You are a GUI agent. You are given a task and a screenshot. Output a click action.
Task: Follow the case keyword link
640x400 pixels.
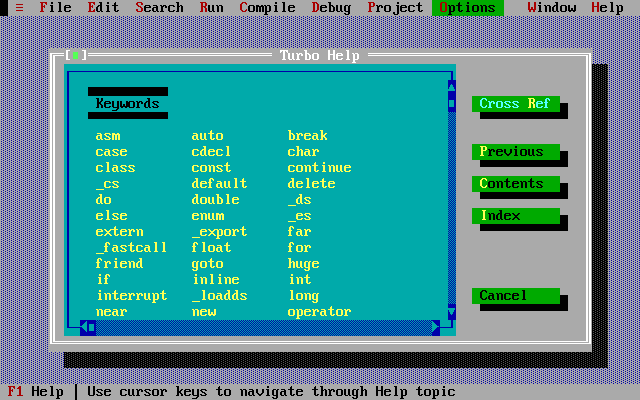click(111, 152)
